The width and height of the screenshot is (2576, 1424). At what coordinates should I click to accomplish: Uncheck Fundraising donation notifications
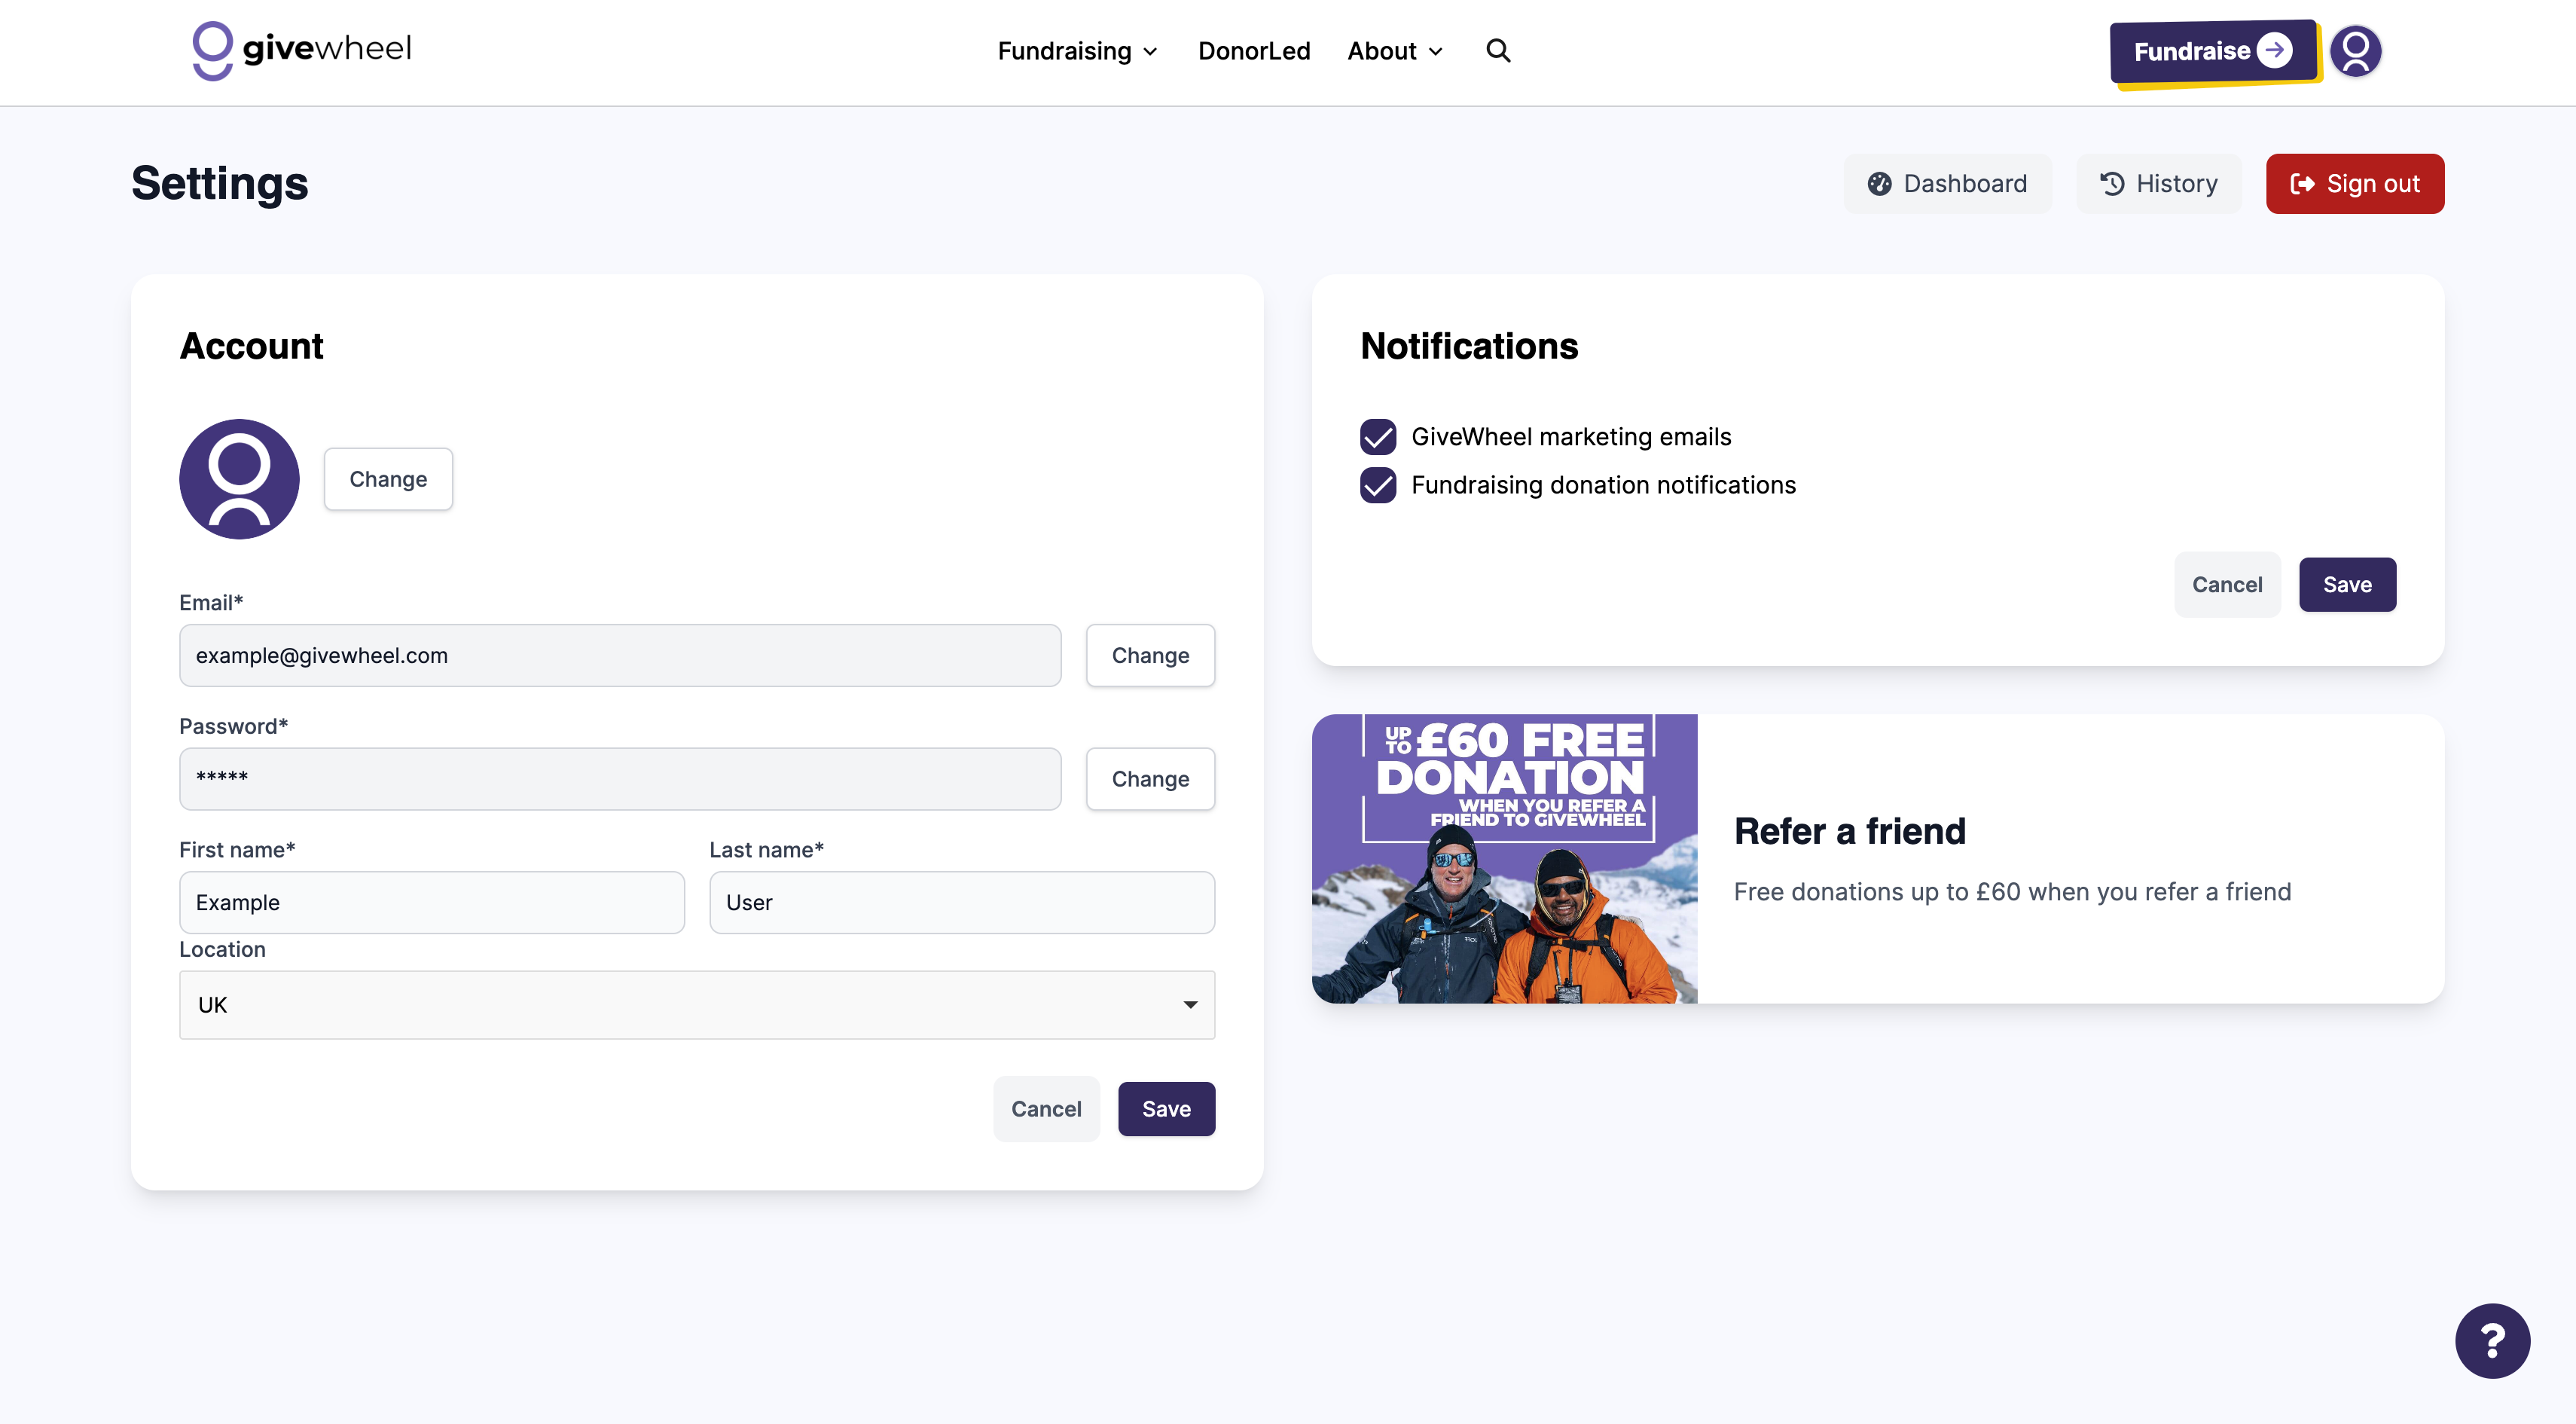[1378, 485]
